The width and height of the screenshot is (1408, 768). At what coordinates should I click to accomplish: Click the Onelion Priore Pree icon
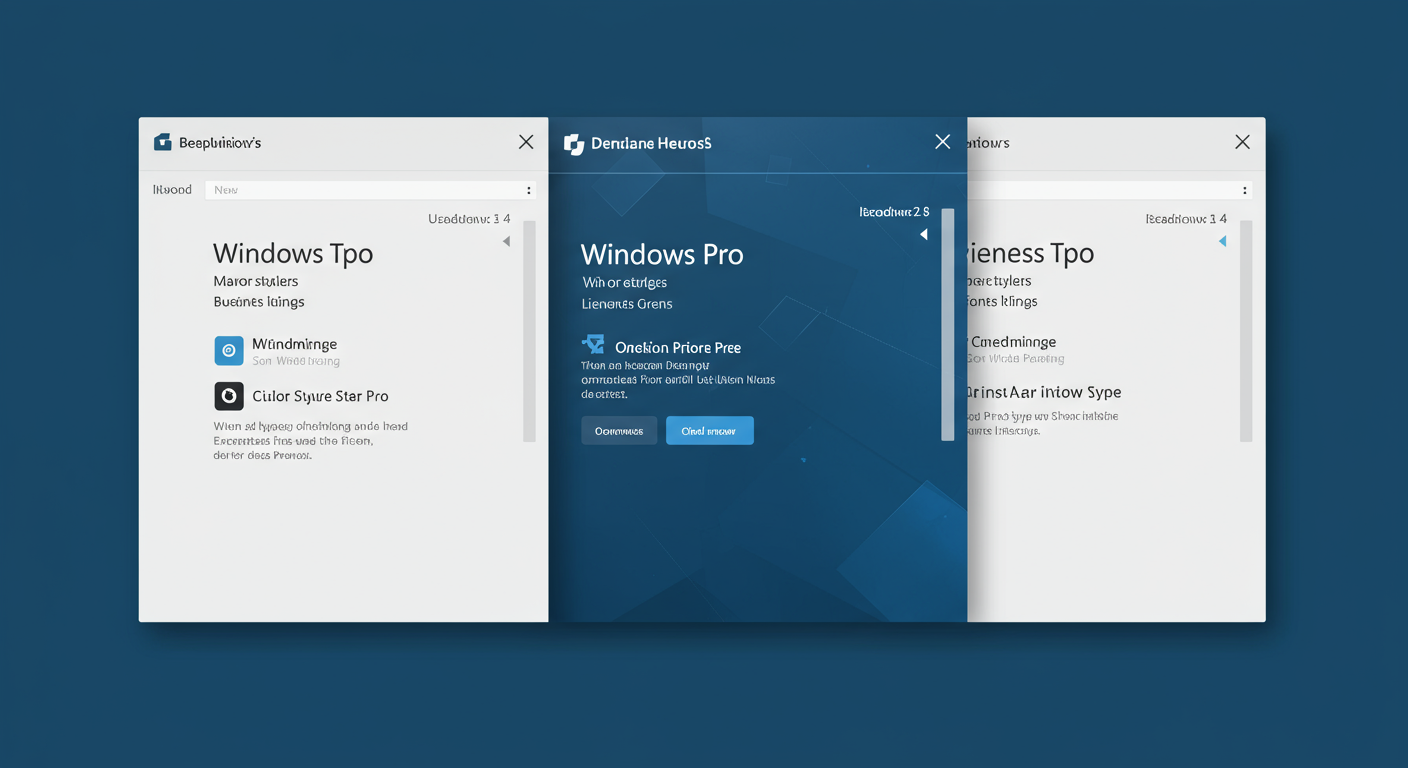point(593,345)
